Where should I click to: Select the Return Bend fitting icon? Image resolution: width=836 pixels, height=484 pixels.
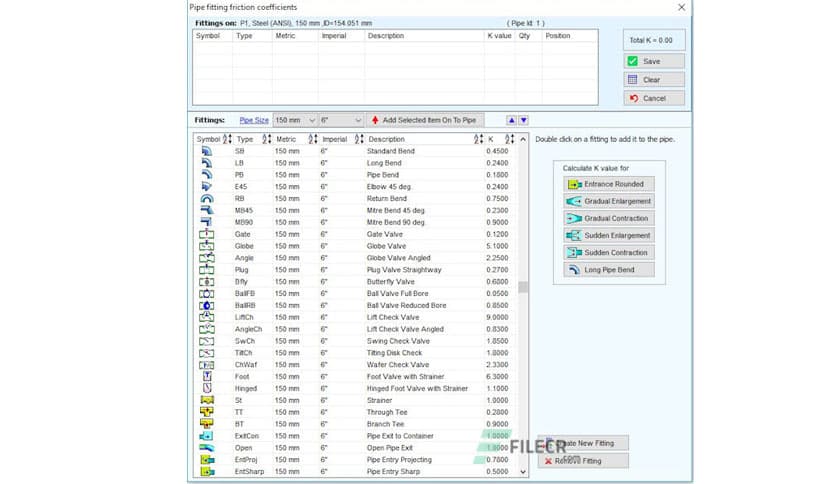(207, 198)
